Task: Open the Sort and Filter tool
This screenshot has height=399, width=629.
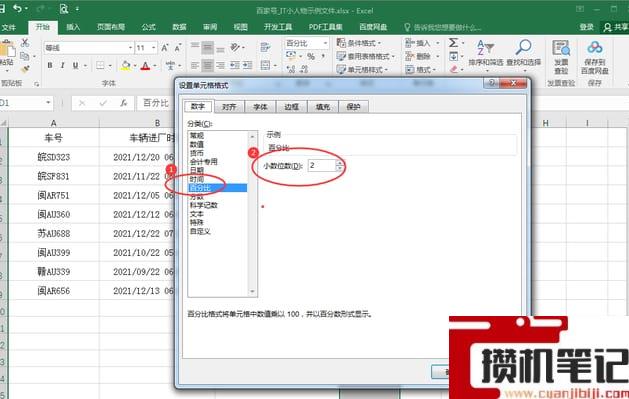Action: [x=485, y=55]
